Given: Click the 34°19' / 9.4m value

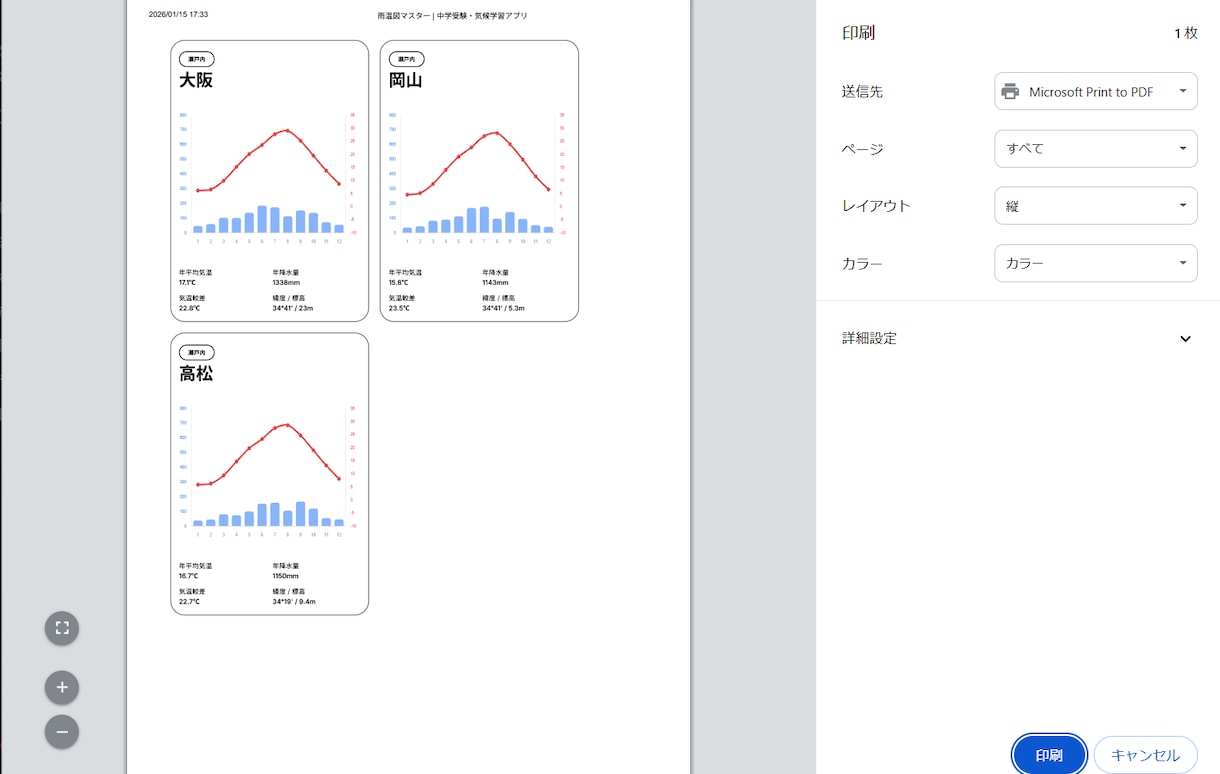Looking at the screenshot, I should pos(294,601).
